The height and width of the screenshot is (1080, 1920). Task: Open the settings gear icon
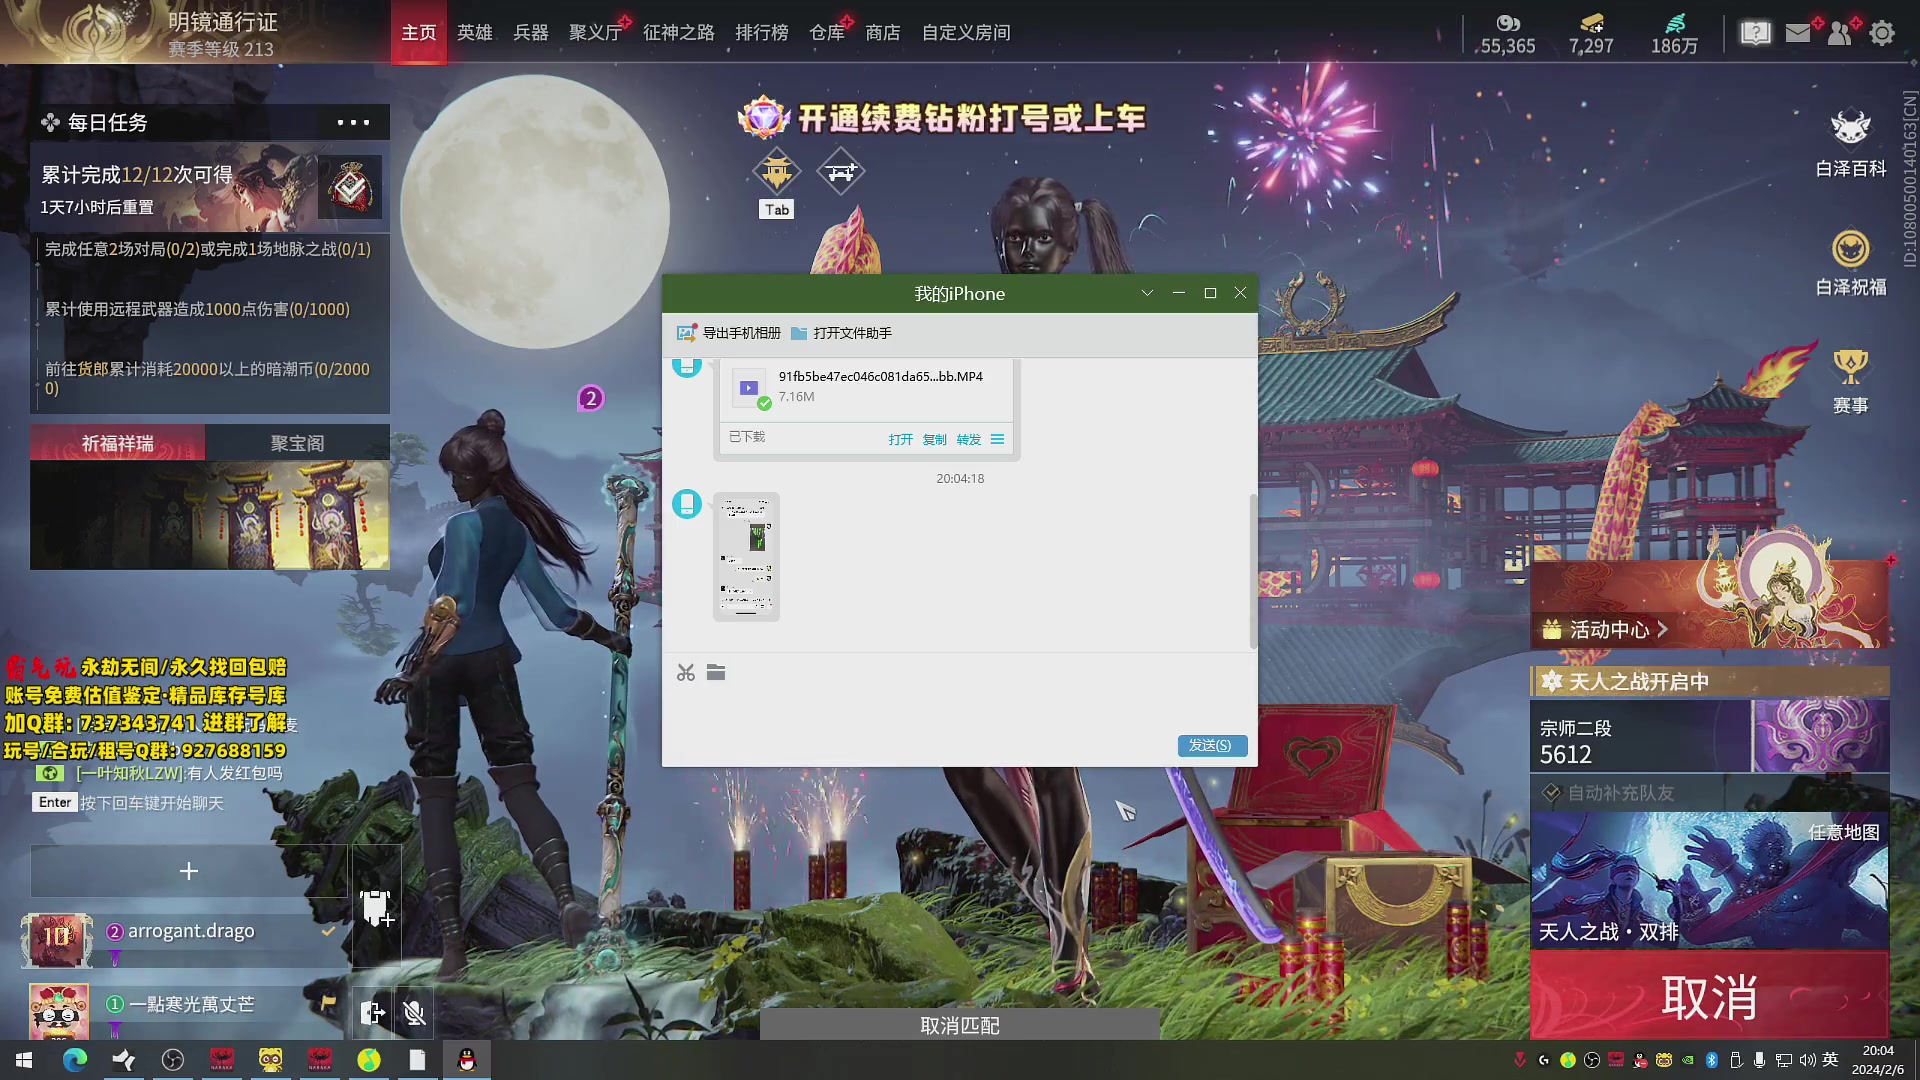(1882, 33)
